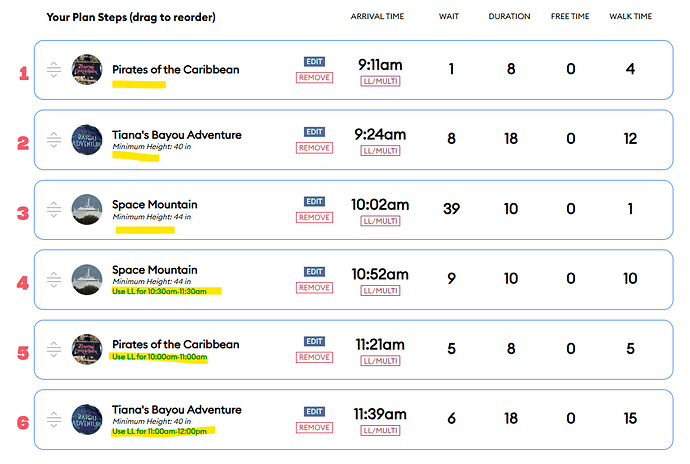Click the reorder handle on the 10:02am Space Mountain row
This screenshot has width=690, height=464.
click(x=54, y=210)
